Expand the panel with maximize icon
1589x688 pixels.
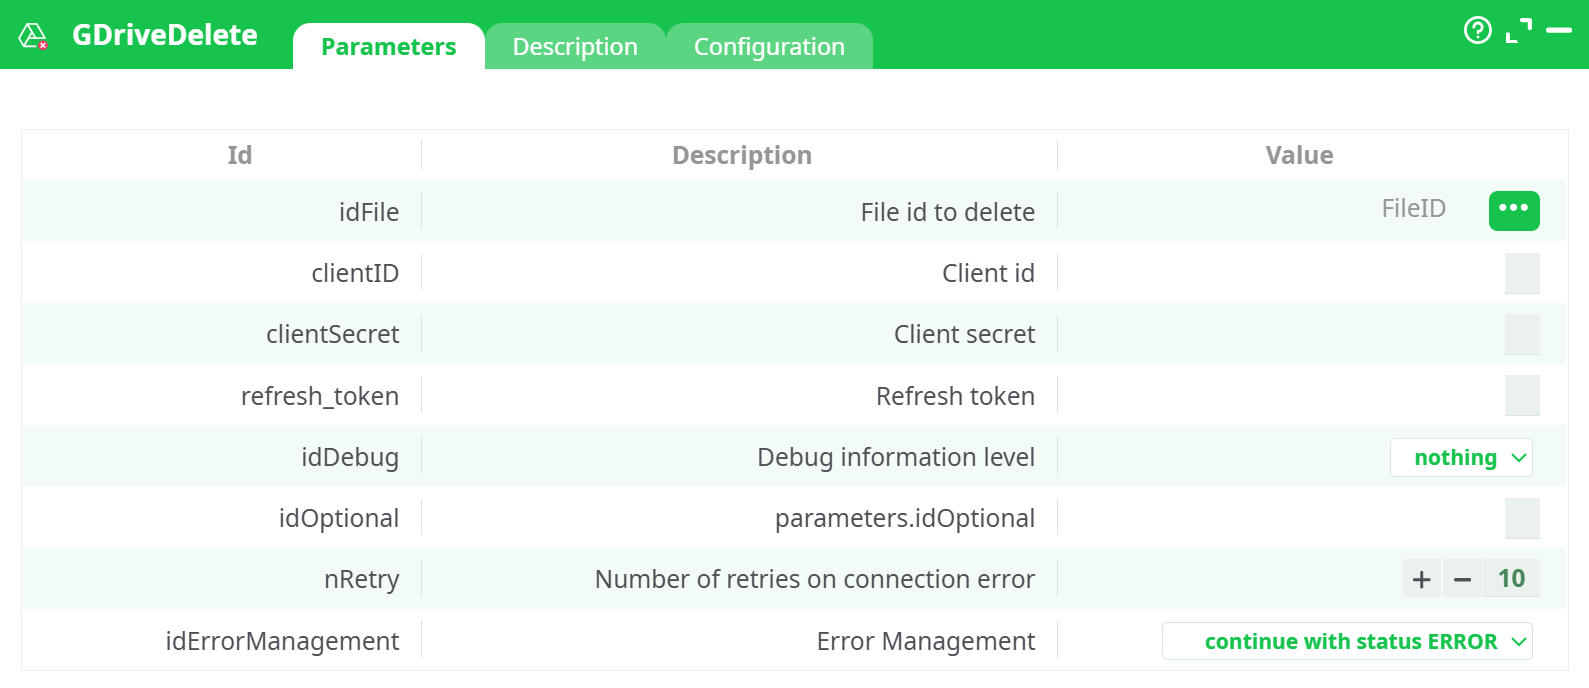pyautogui.click(x=1519, y=31)
